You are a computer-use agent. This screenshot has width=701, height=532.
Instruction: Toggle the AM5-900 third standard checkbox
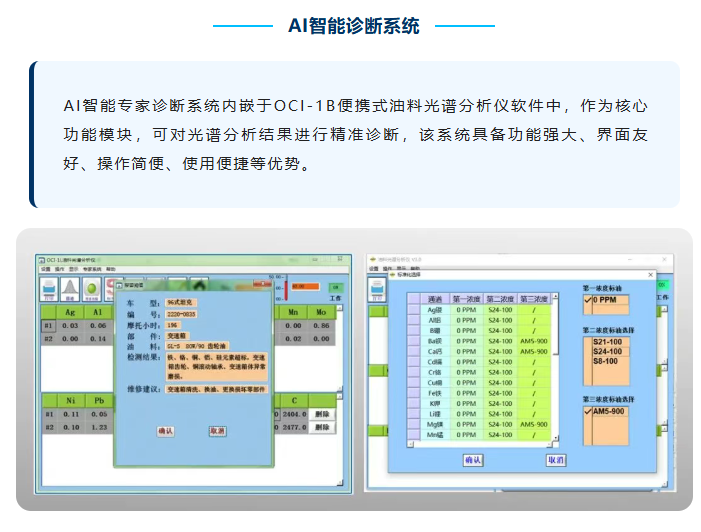tap(588, 411)
